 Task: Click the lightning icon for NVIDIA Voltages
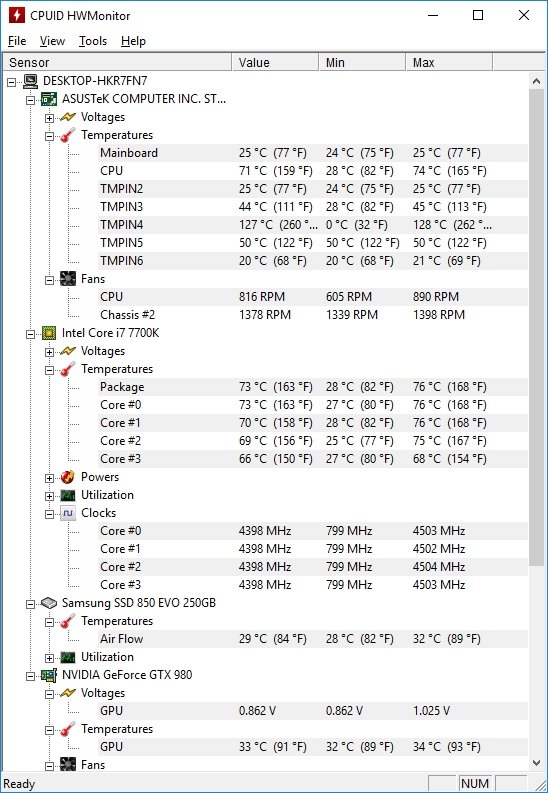[x=68, y=693]
